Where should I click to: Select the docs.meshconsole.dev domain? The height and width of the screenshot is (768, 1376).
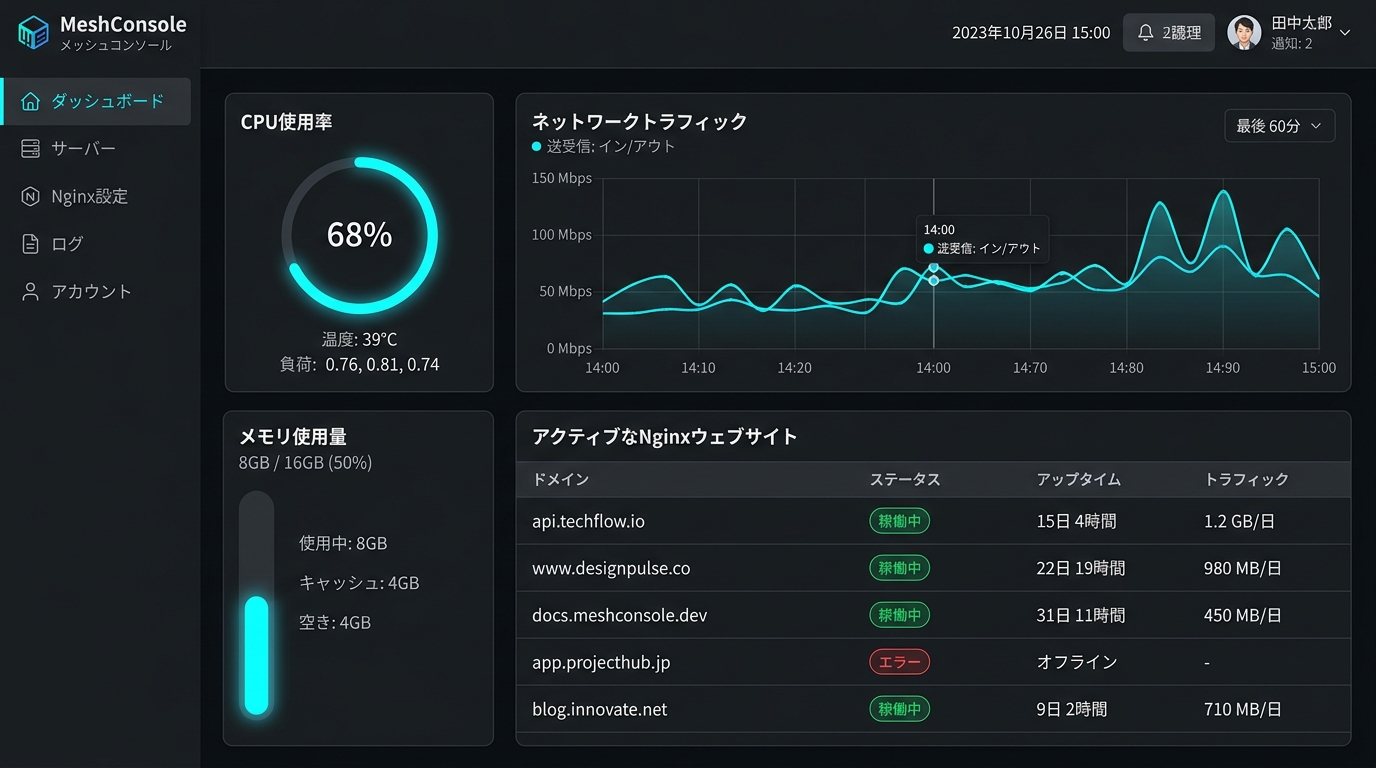619,615
